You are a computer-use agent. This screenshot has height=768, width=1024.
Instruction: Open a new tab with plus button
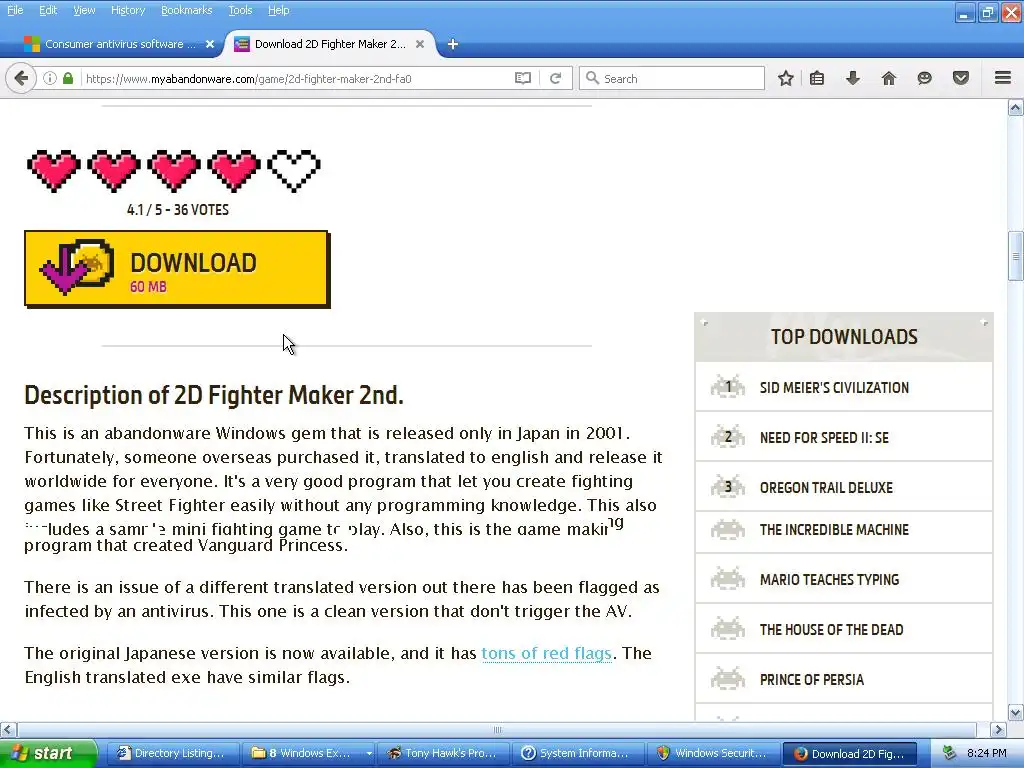click(453, 44)
